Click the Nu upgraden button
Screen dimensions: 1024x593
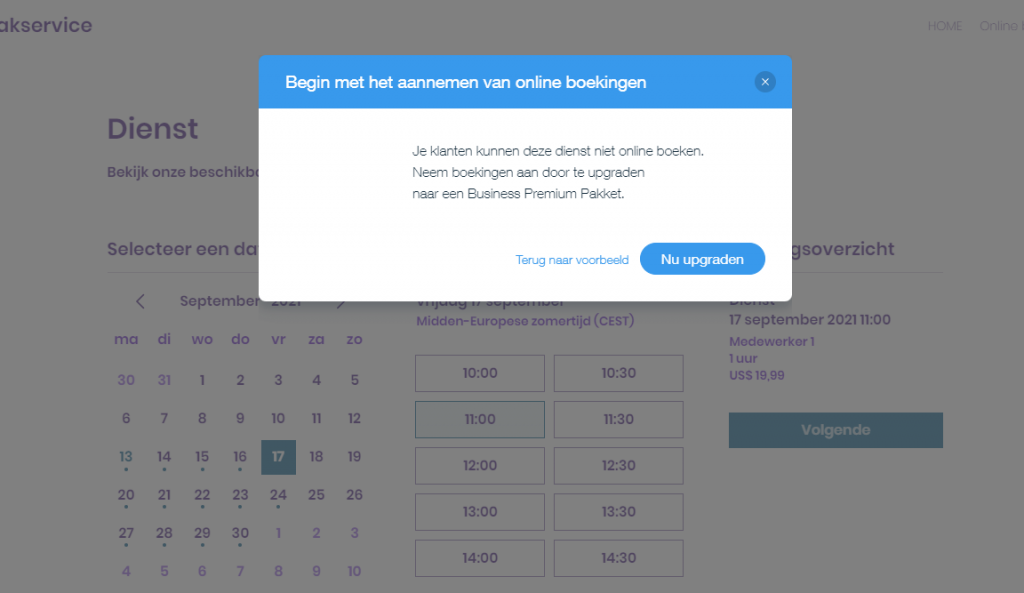pyautogui.click(x=702, y=259)
